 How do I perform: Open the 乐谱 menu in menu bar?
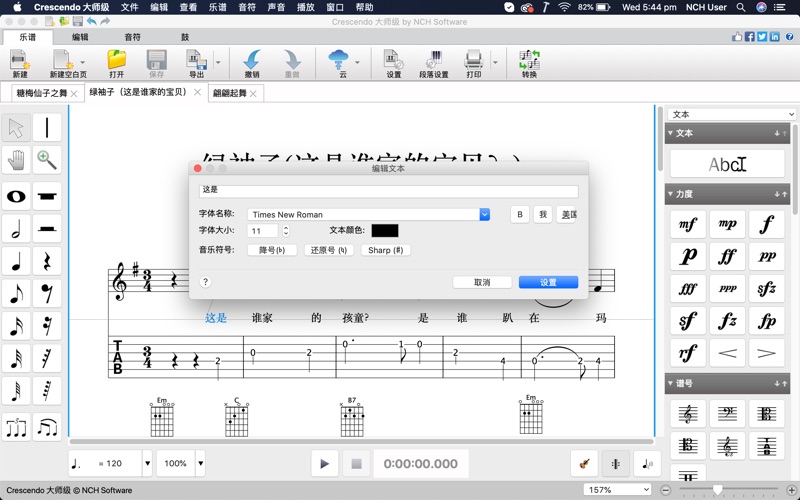pos(217,7)
